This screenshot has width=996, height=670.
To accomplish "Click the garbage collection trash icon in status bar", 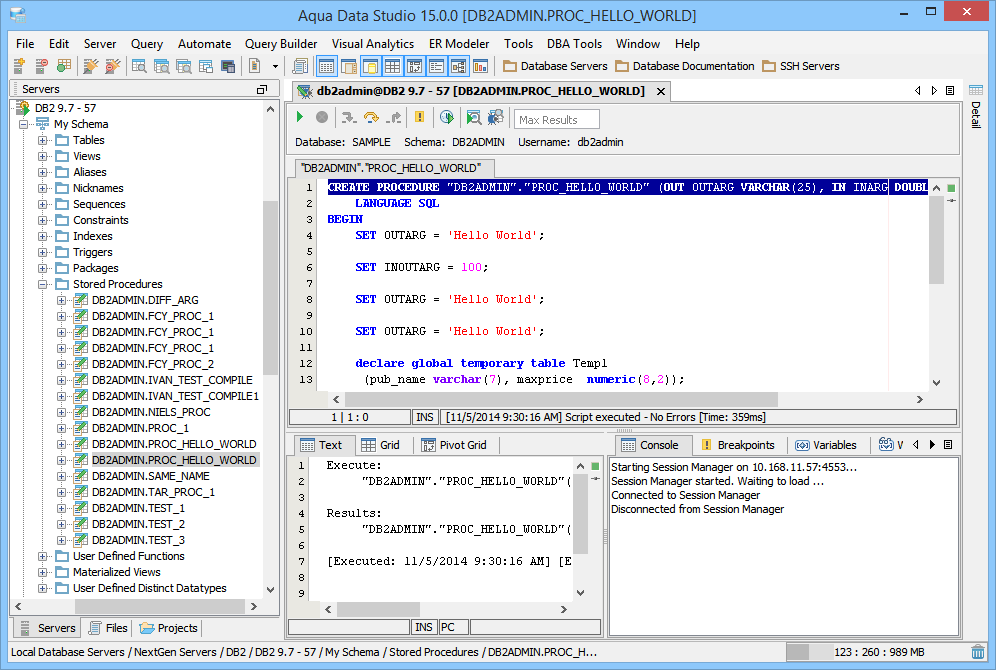I will [977, 652].
